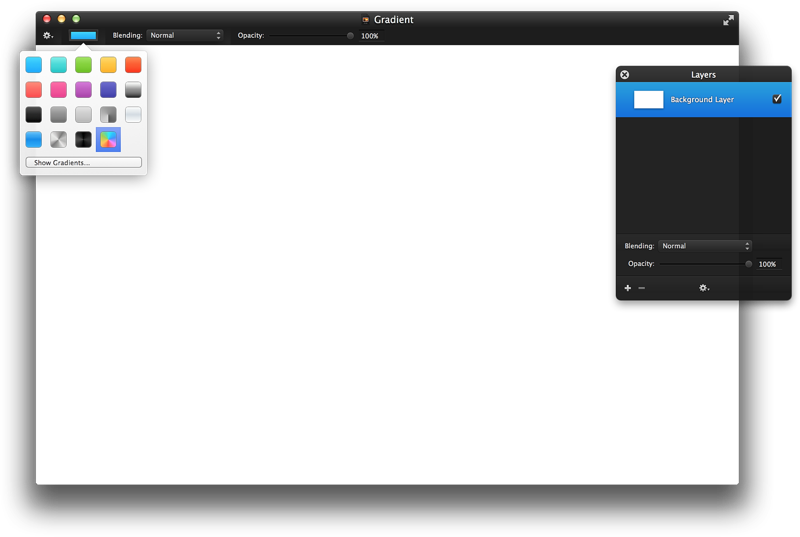Select the indigo blue gradient preset
Screen dimensions: 800x537
click(x=108, y=90)
